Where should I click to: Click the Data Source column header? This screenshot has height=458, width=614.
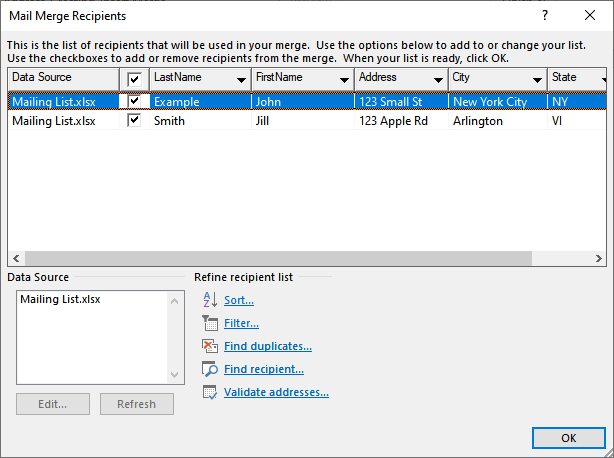tap(64, 79)
